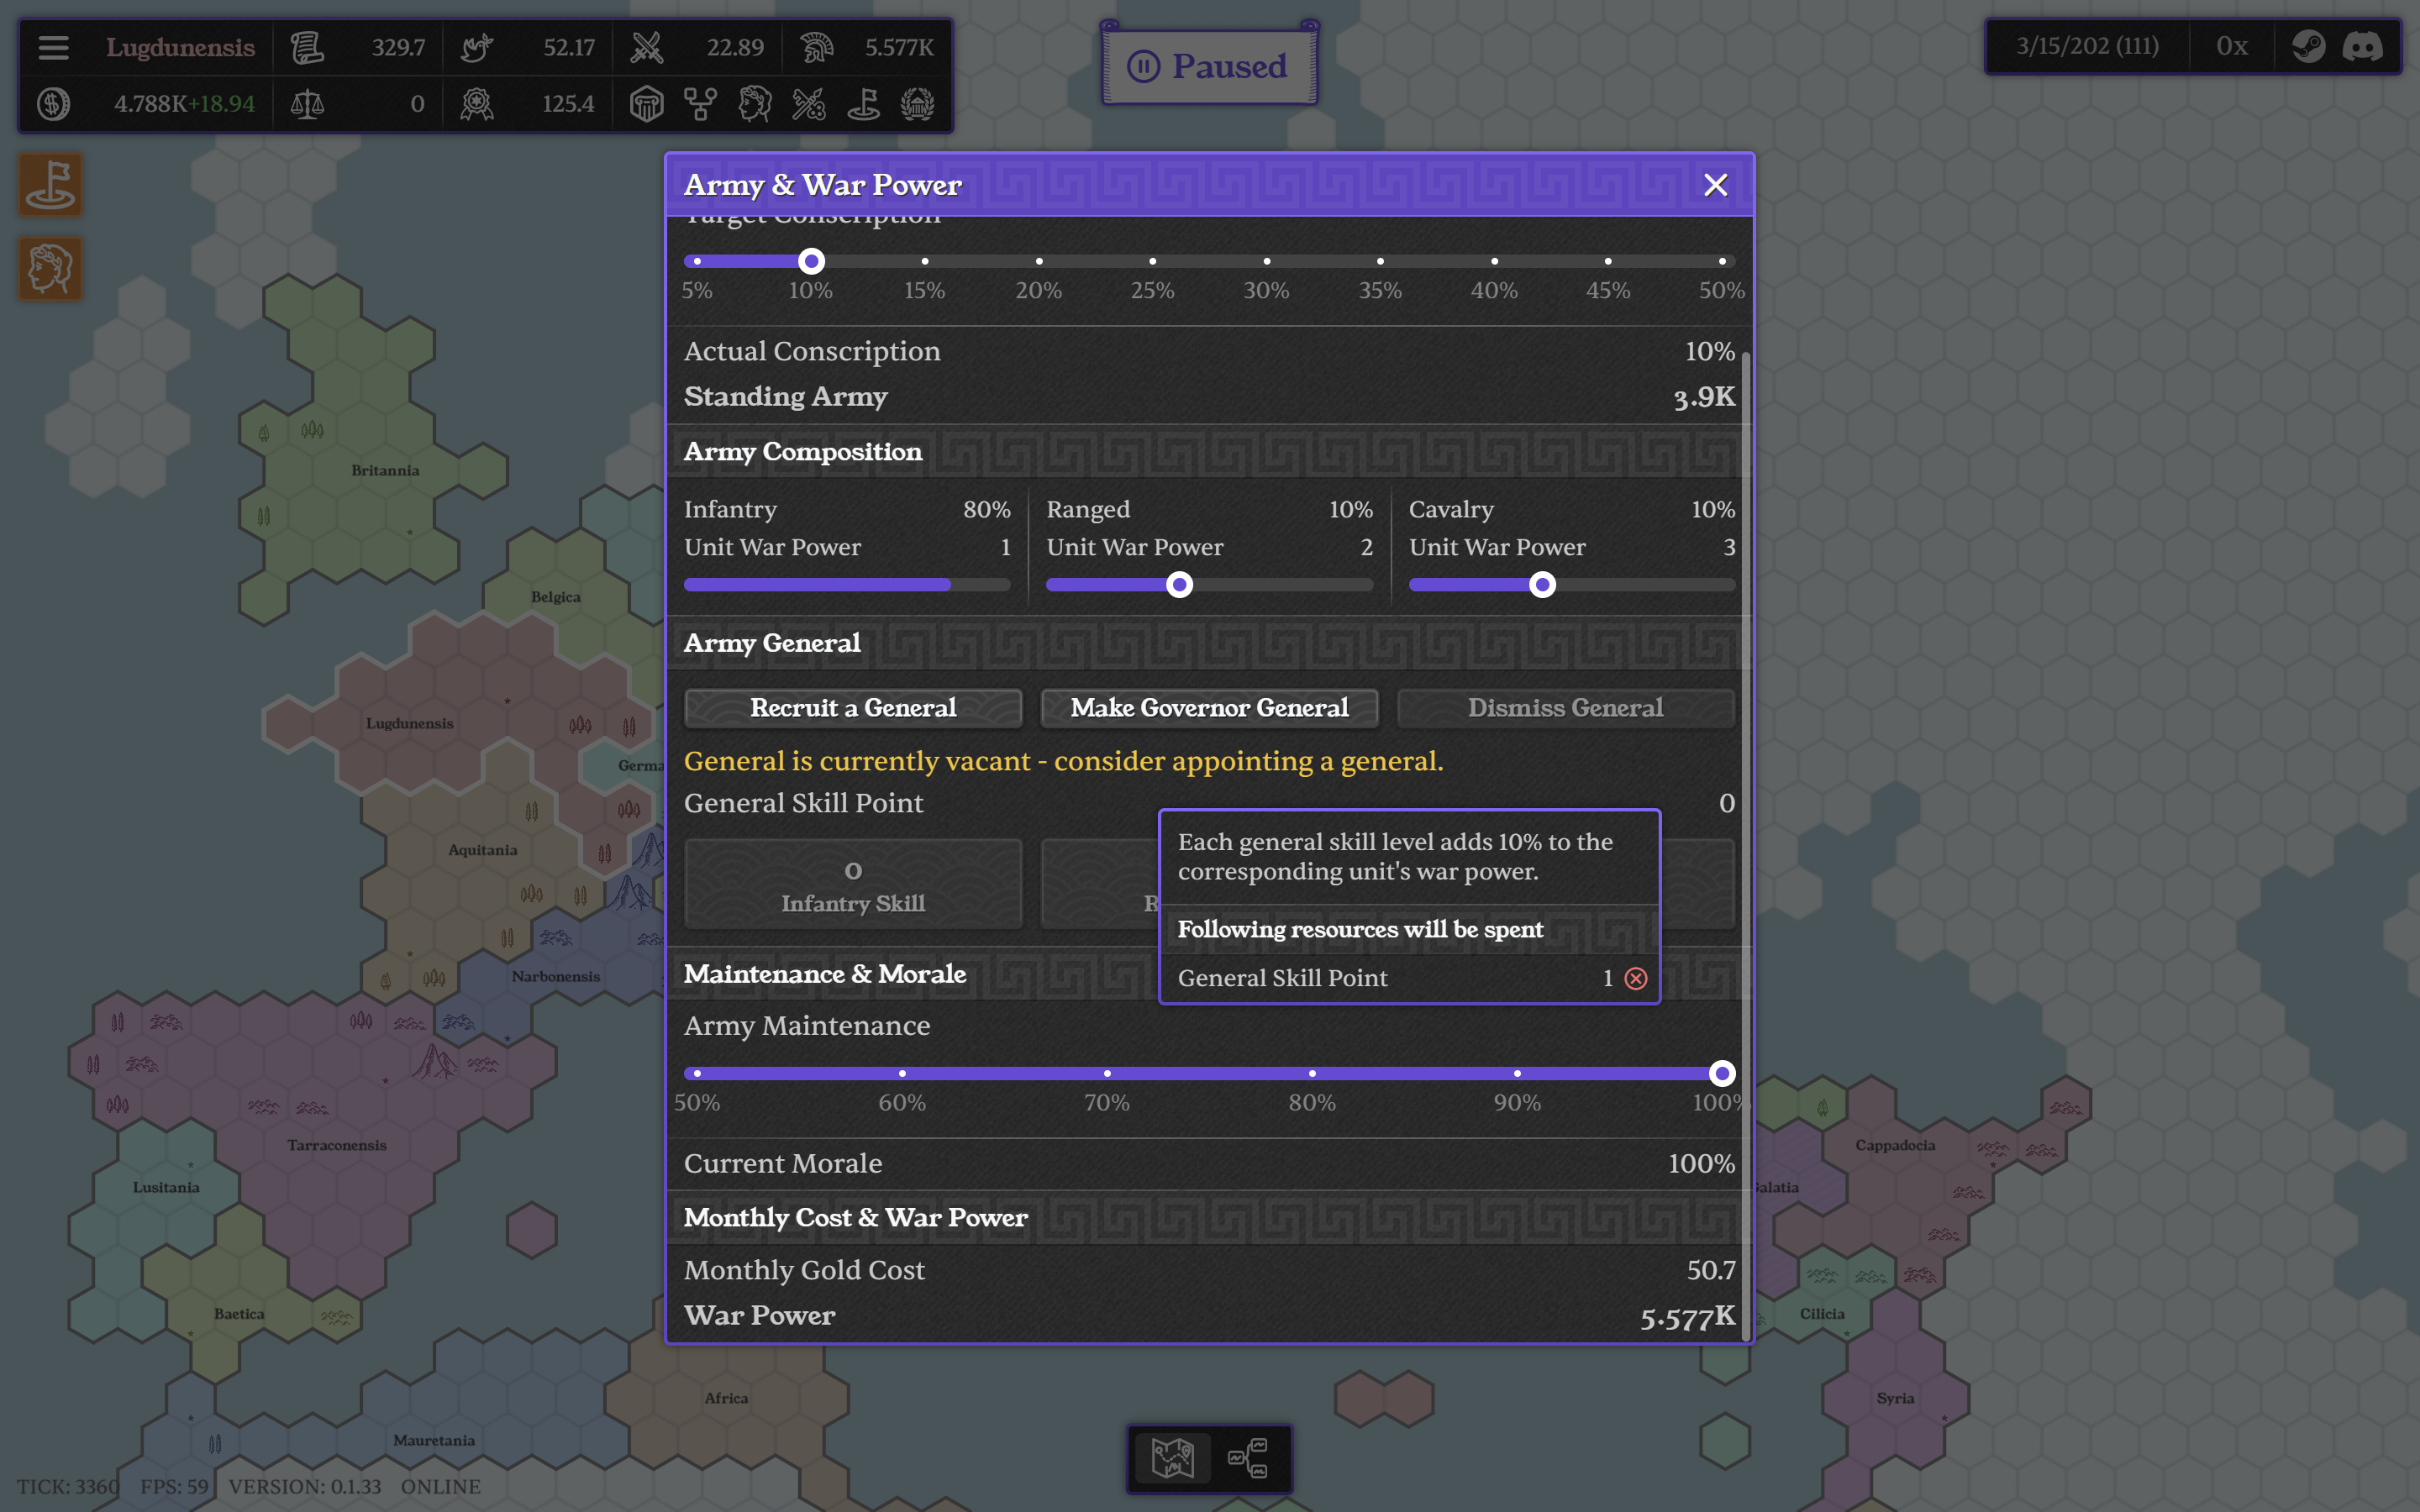
Task: Click the gold coin treasury icon
Action: tap(53, 104)
